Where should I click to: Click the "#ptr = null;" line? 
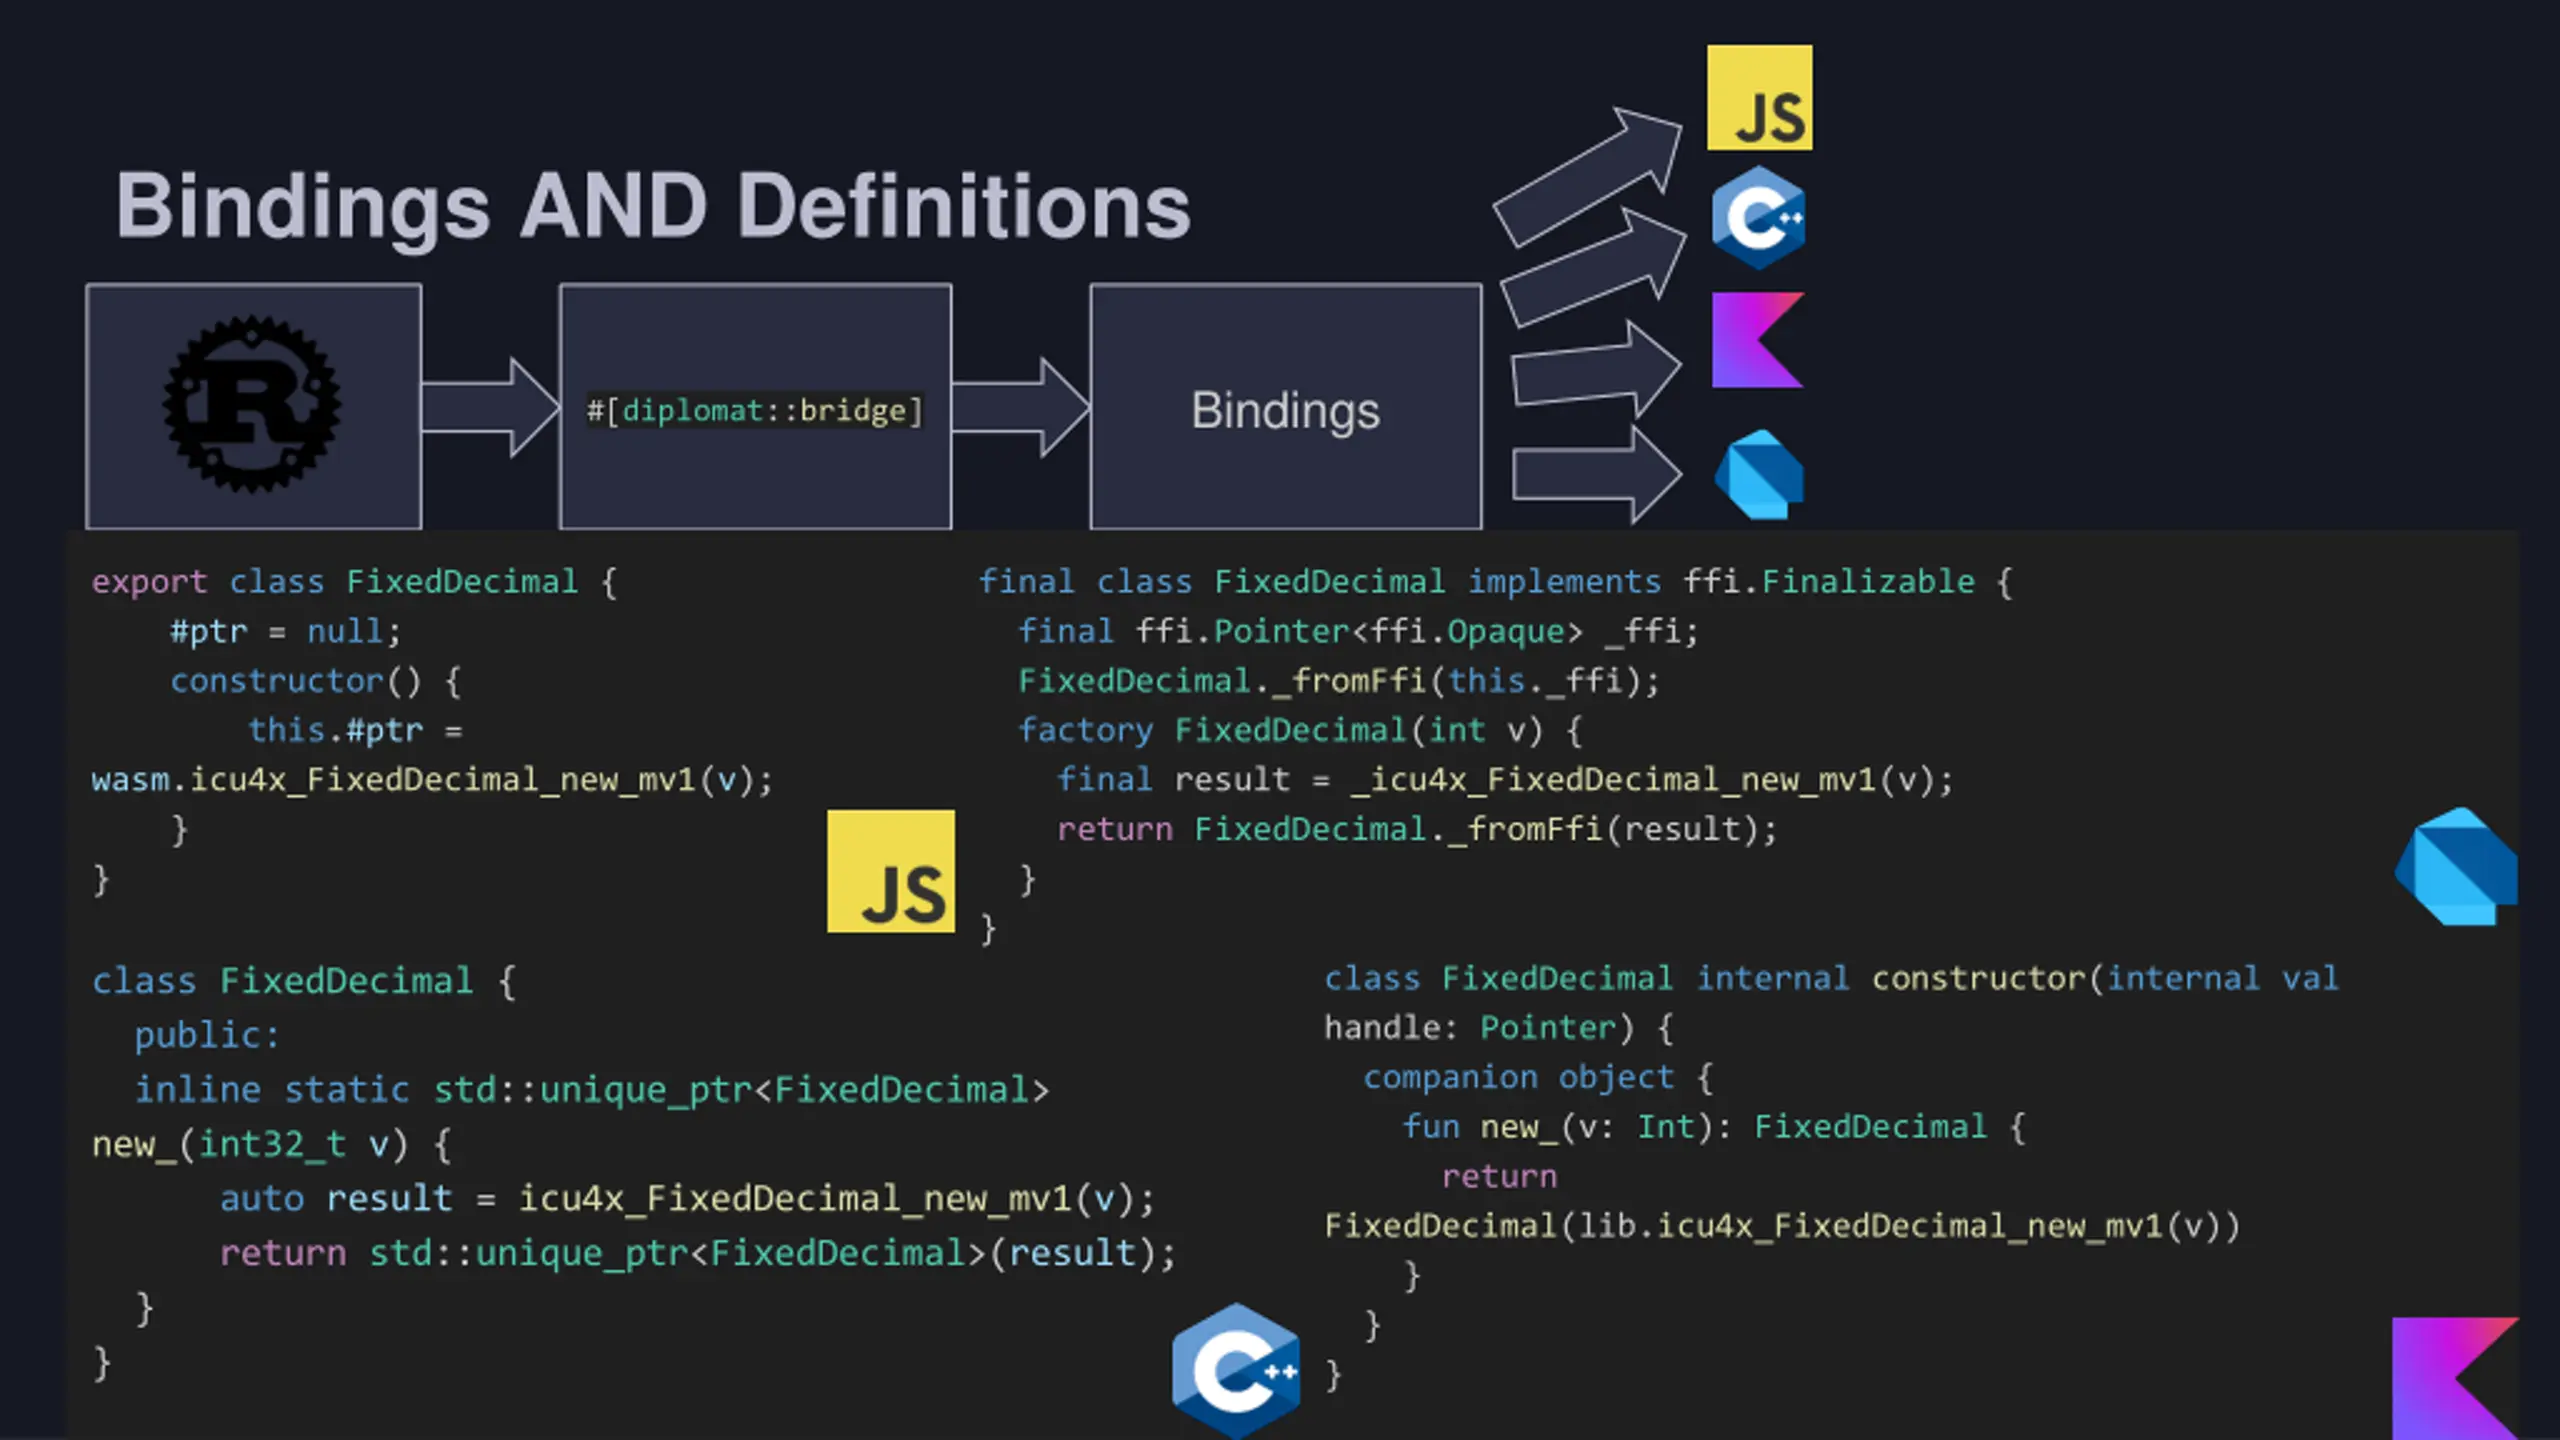click(286, 632)
